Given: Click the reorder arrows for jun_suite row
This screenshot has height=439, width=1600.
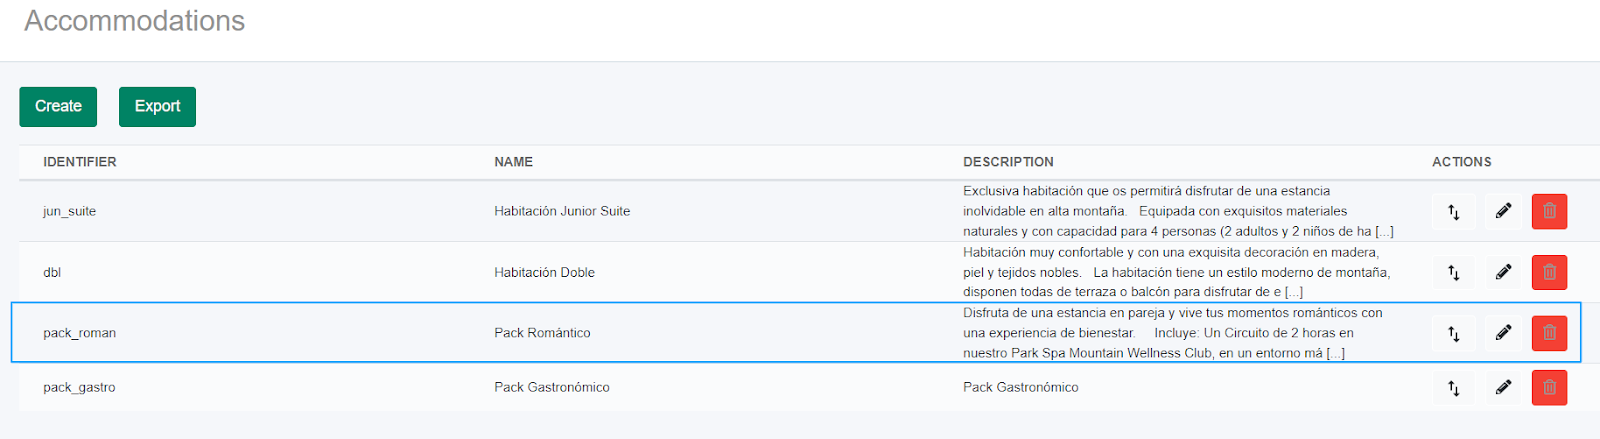Looking at the screenshot, I should pos(1453,211).
